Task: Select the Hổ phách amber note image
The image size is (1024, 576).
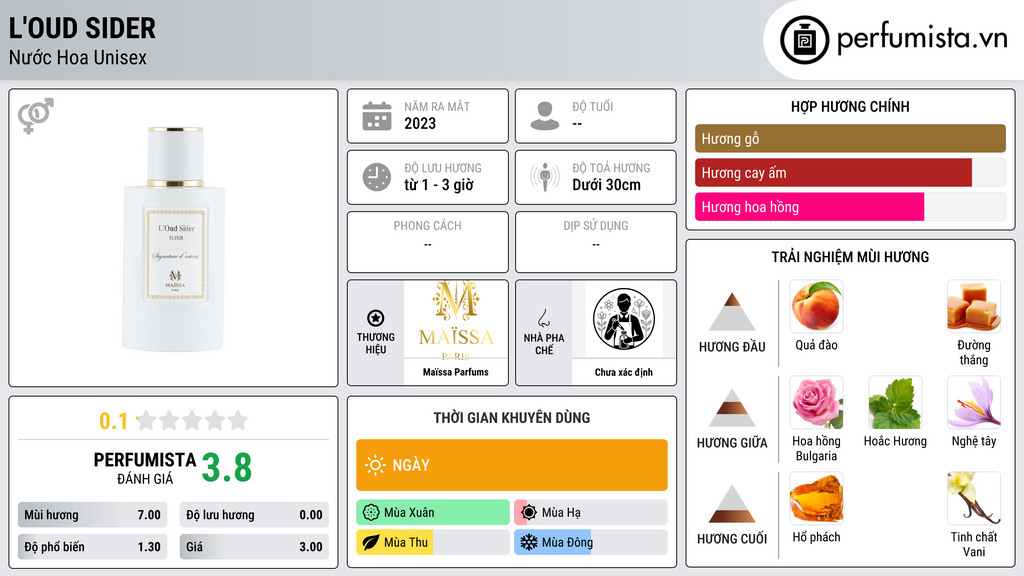Action: pyautogui.click(x=816, y=498)
